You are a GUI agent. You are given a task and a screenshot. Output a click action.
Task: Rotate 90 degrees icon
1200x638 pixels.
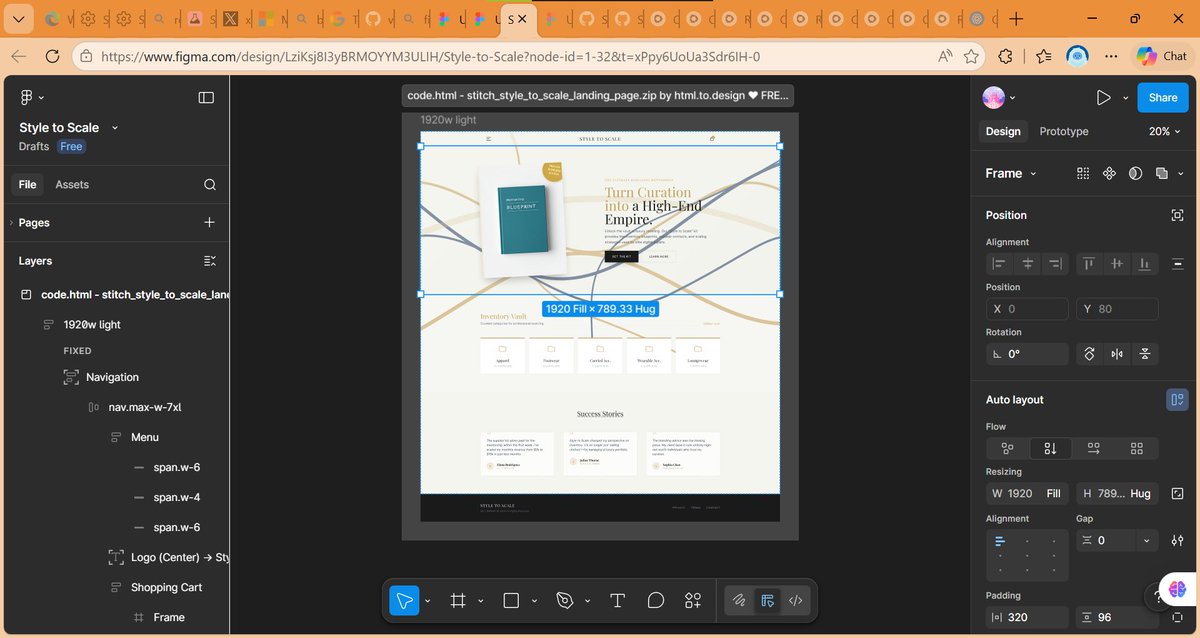[x=1089, y=354]
